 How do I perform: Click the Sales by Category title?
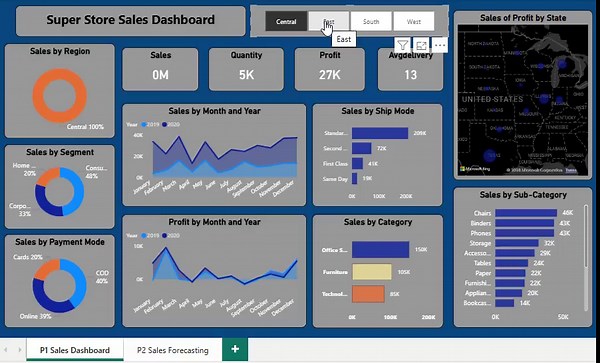(378, 222)
